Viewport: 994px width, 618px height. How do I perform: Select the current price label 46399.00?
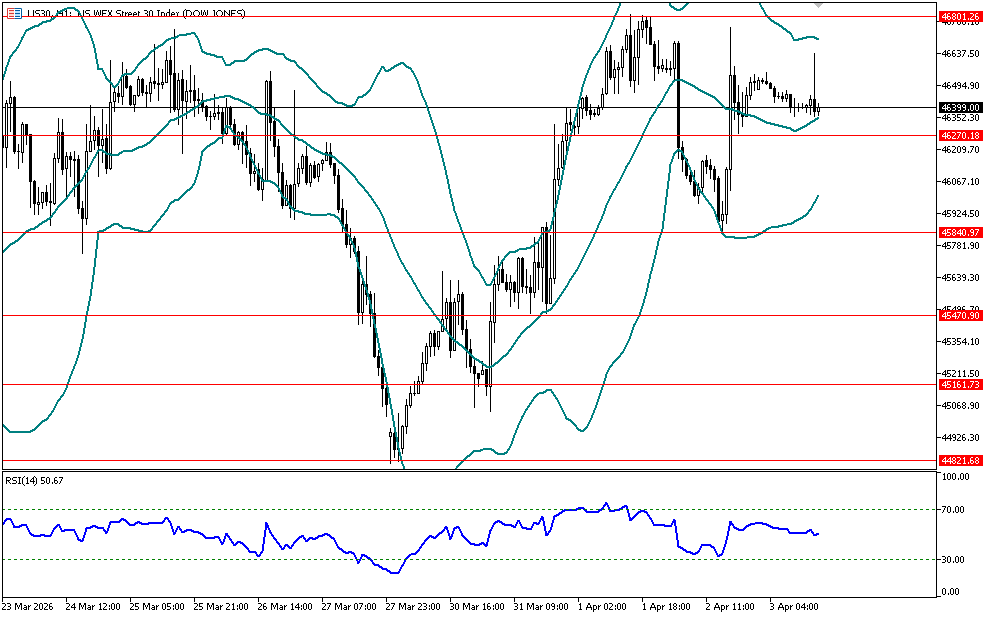[960, 107]
